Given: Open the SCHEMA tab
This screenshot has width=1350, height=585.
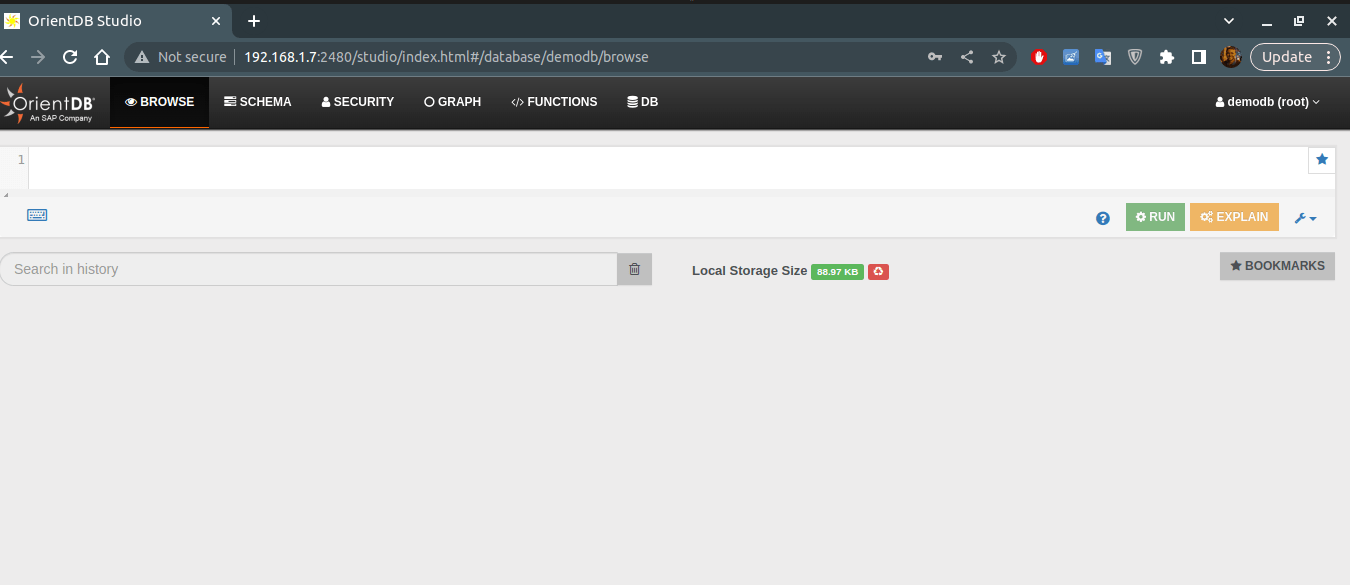Looking at the screenshot, I should coord(258,102).
